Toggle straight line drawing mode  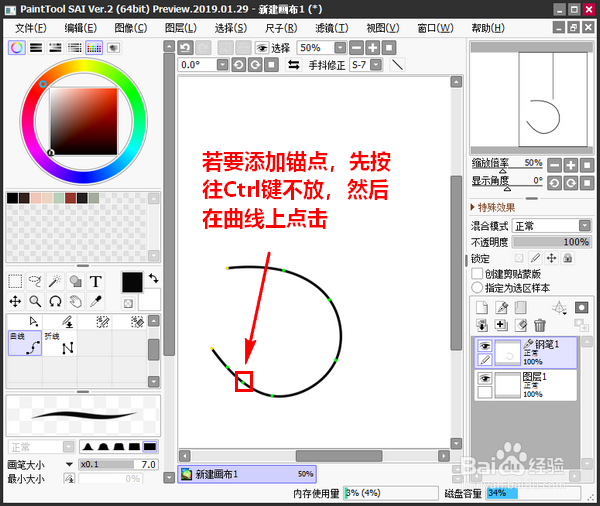[397, 65]
